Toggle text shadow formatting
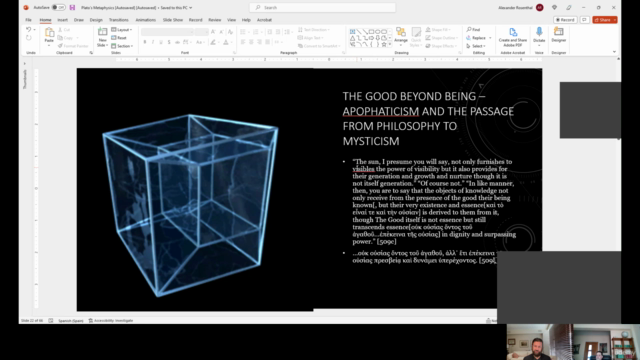 coord(169,42)
